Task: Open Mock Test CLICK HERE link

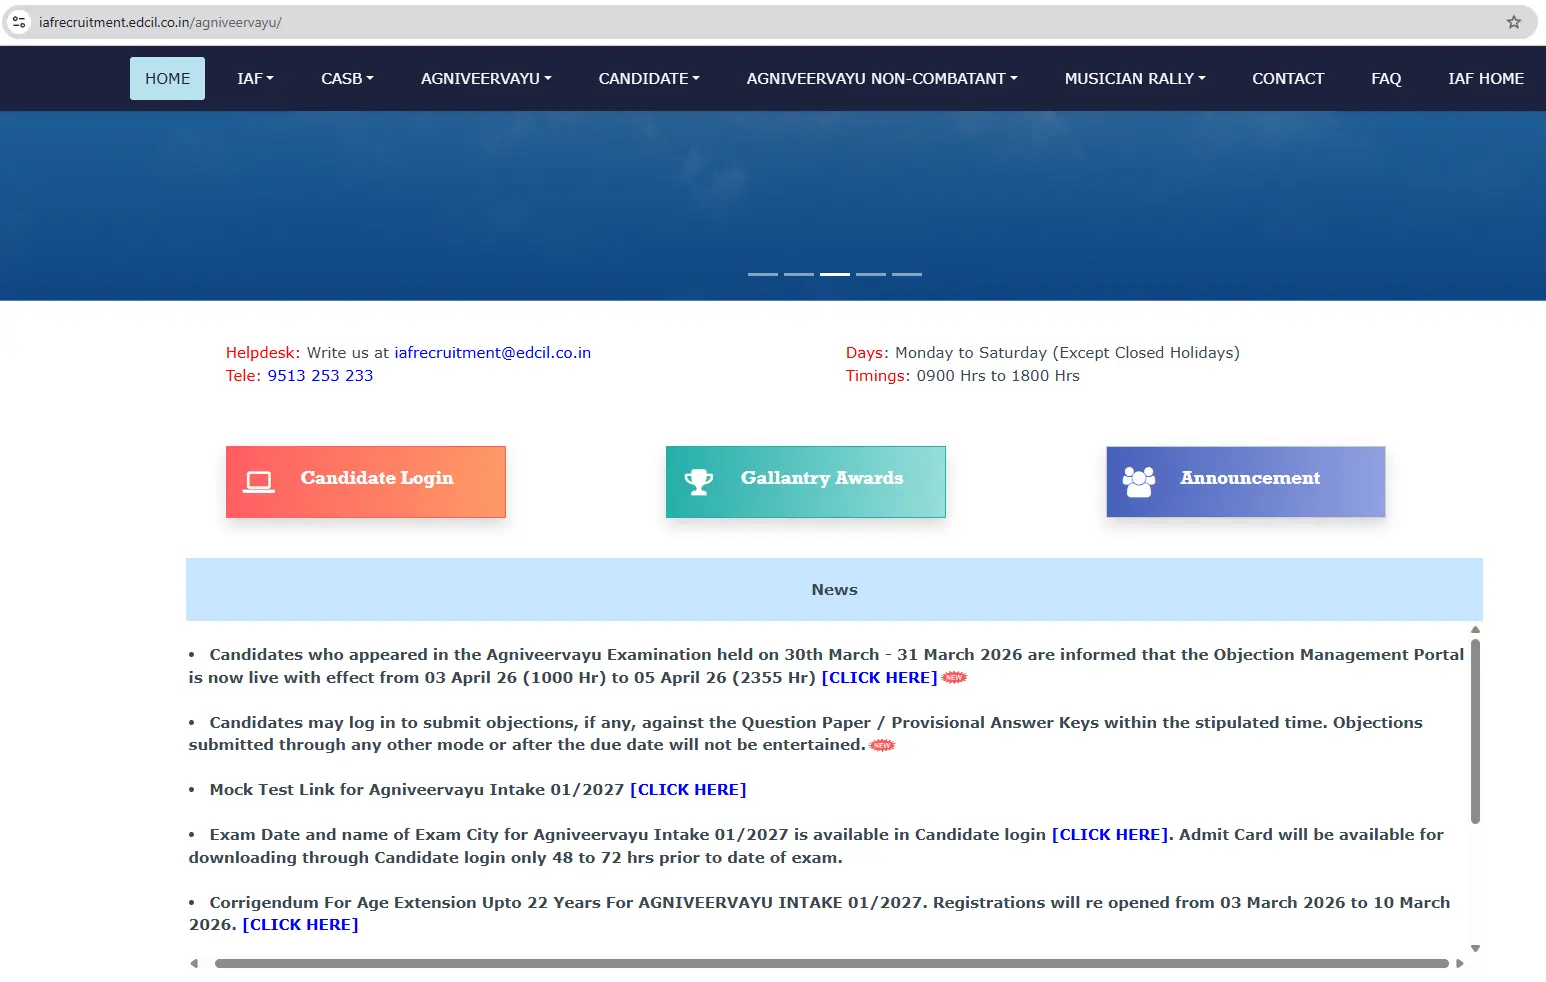Action: (688, 790)
